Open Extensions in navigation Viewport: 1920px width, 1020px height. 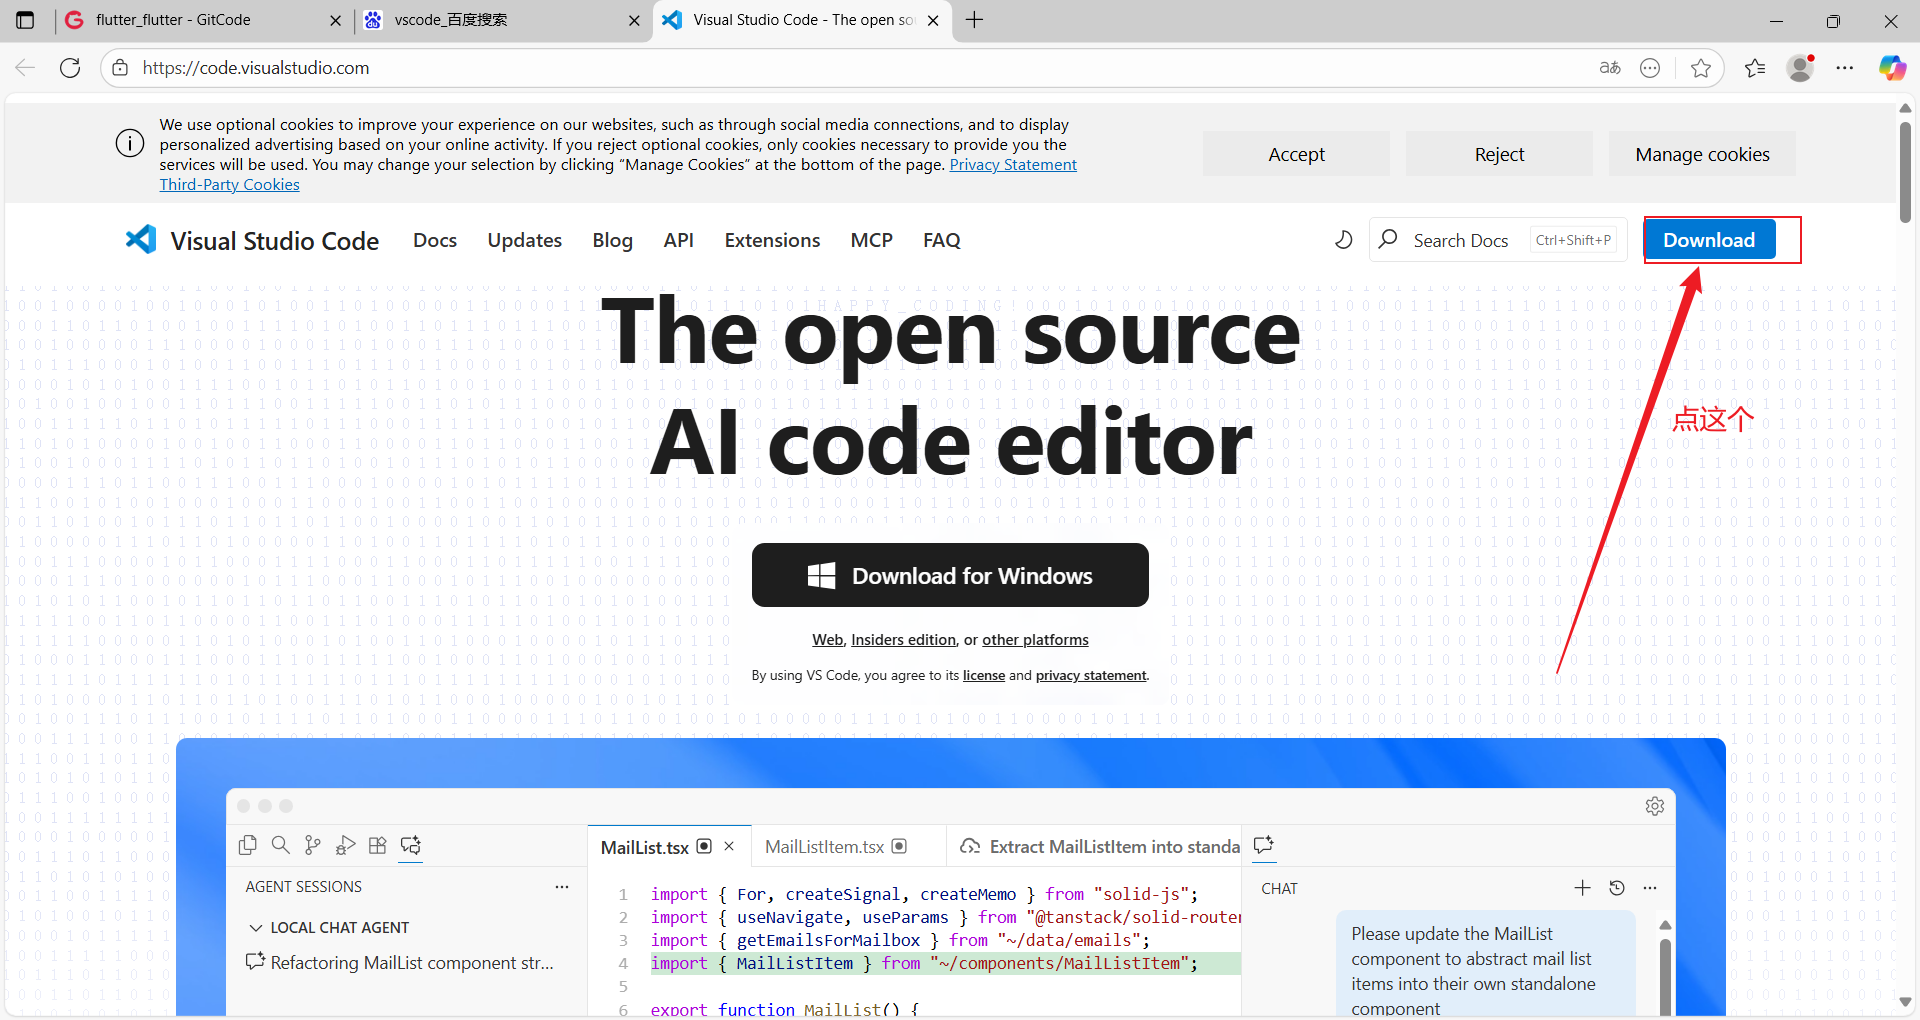(772, 240)
